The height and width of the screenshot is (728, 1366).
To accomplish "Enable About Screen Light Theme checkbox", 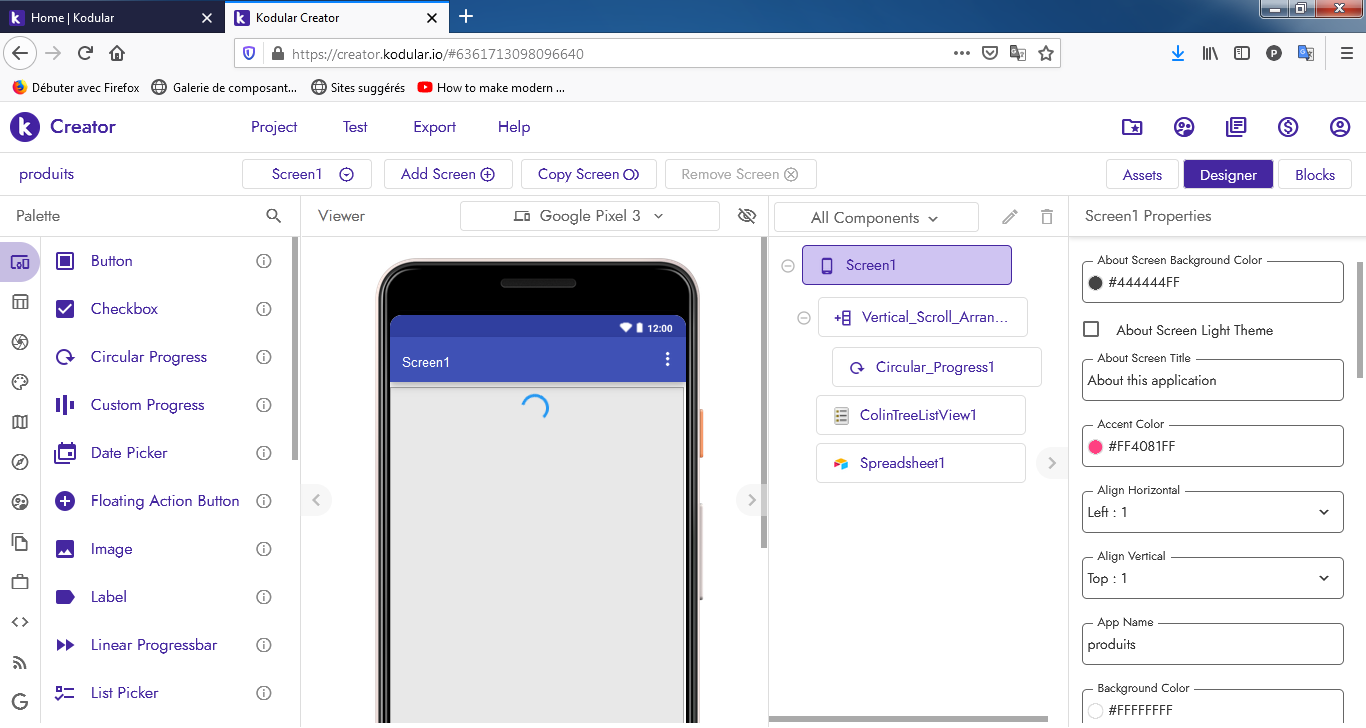I will 1092,330.
